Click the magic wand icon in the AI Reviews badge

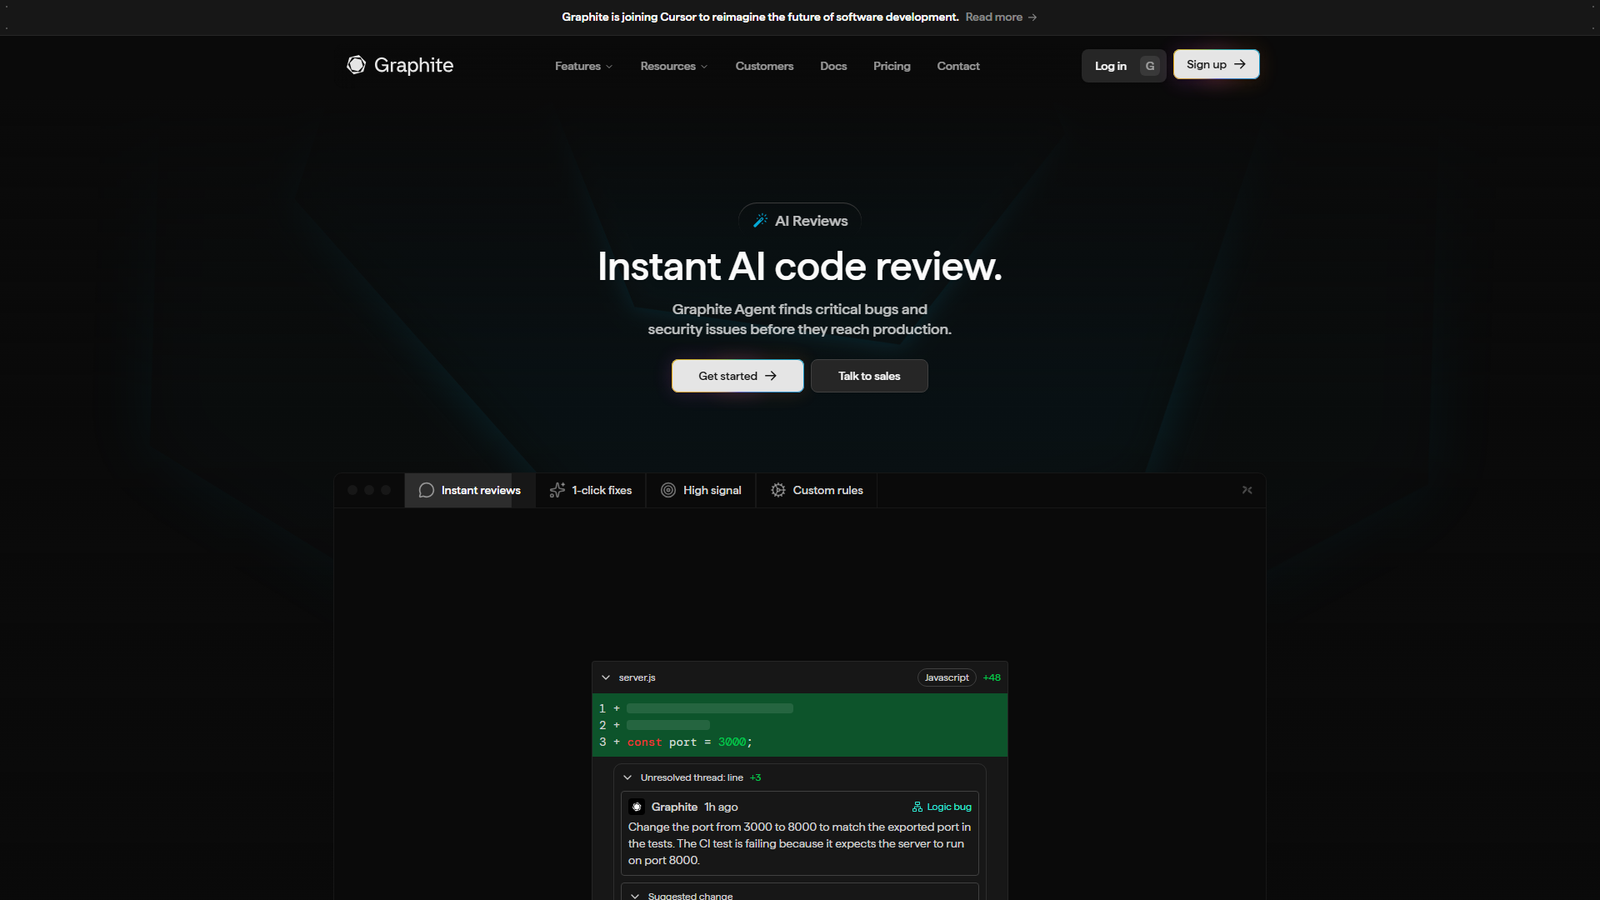coord(760,221)
